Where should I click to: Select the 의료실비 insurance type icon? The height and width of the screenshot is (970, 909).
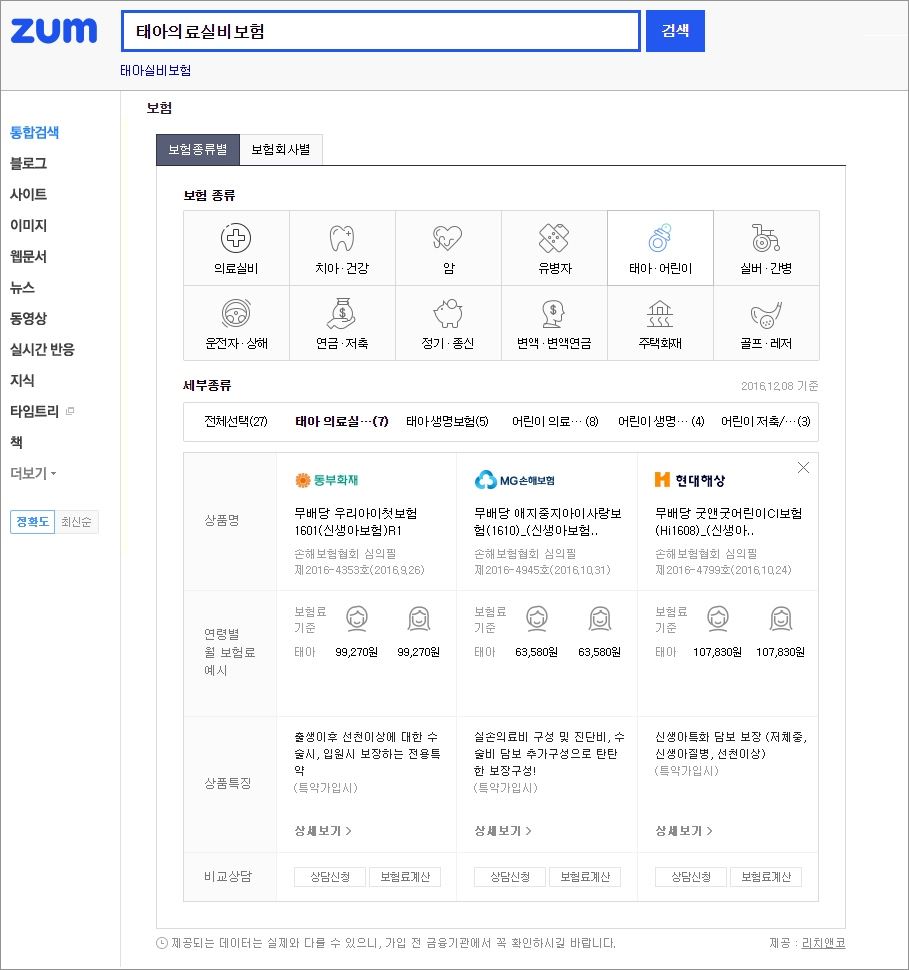(236, 238)
